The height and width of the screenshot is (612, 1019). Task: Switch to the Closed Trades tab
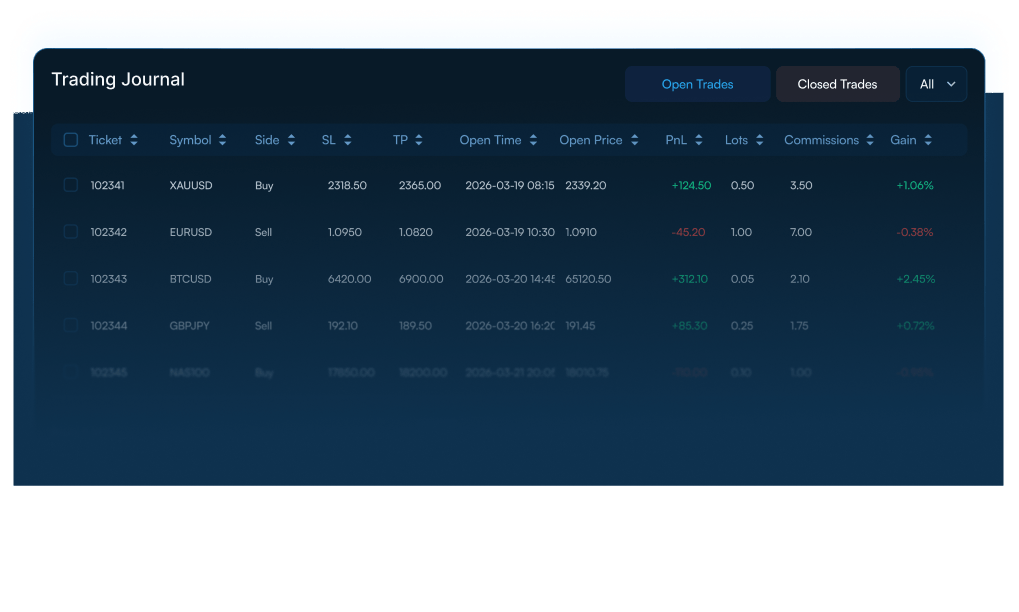point(838,84)
